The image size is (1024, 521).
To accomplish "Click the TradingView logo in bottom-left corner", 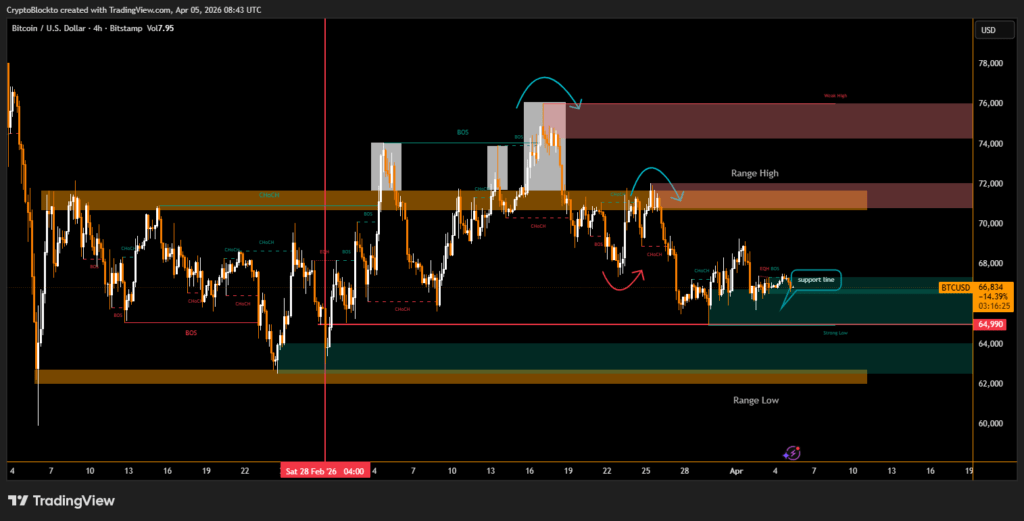I will tap(61, 500).
